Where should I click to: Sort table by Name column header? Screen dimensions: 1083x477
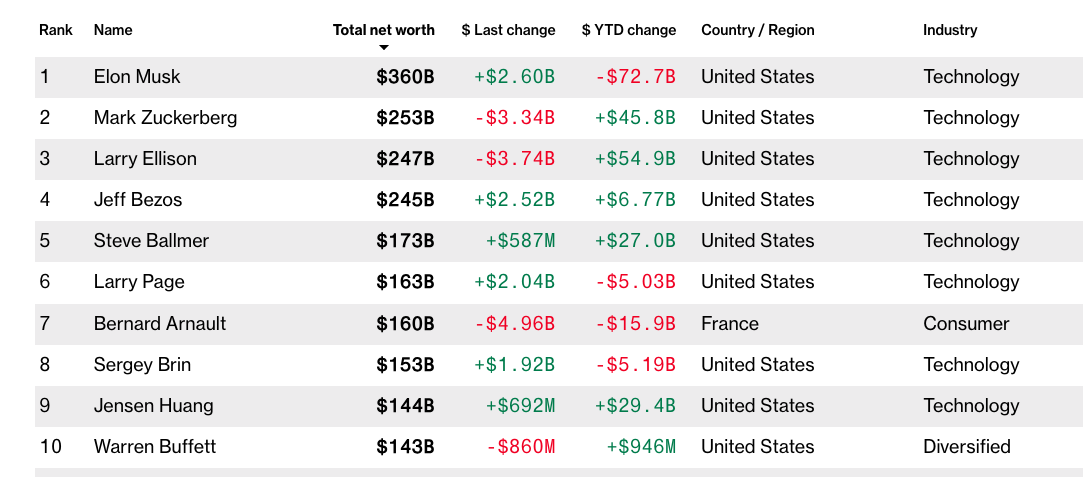[x=113, y=30]
